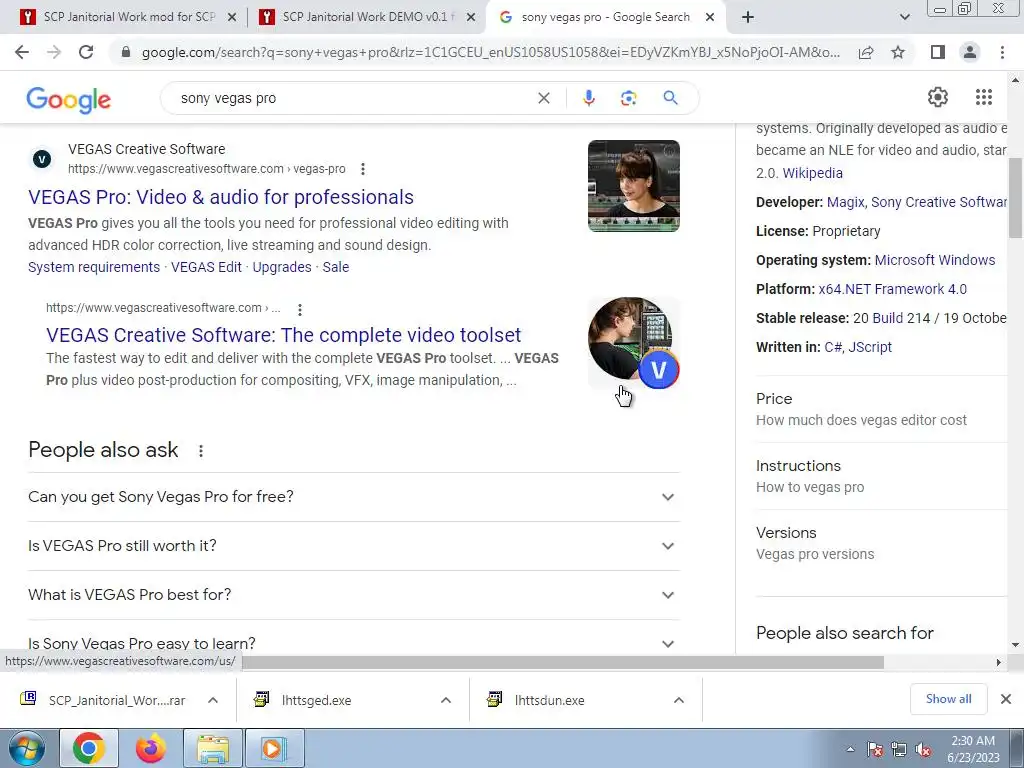Viewport: 1024px width, 768px height.
Task: Expand "What is VEGAS Pro best for?"
Action: 353,595
